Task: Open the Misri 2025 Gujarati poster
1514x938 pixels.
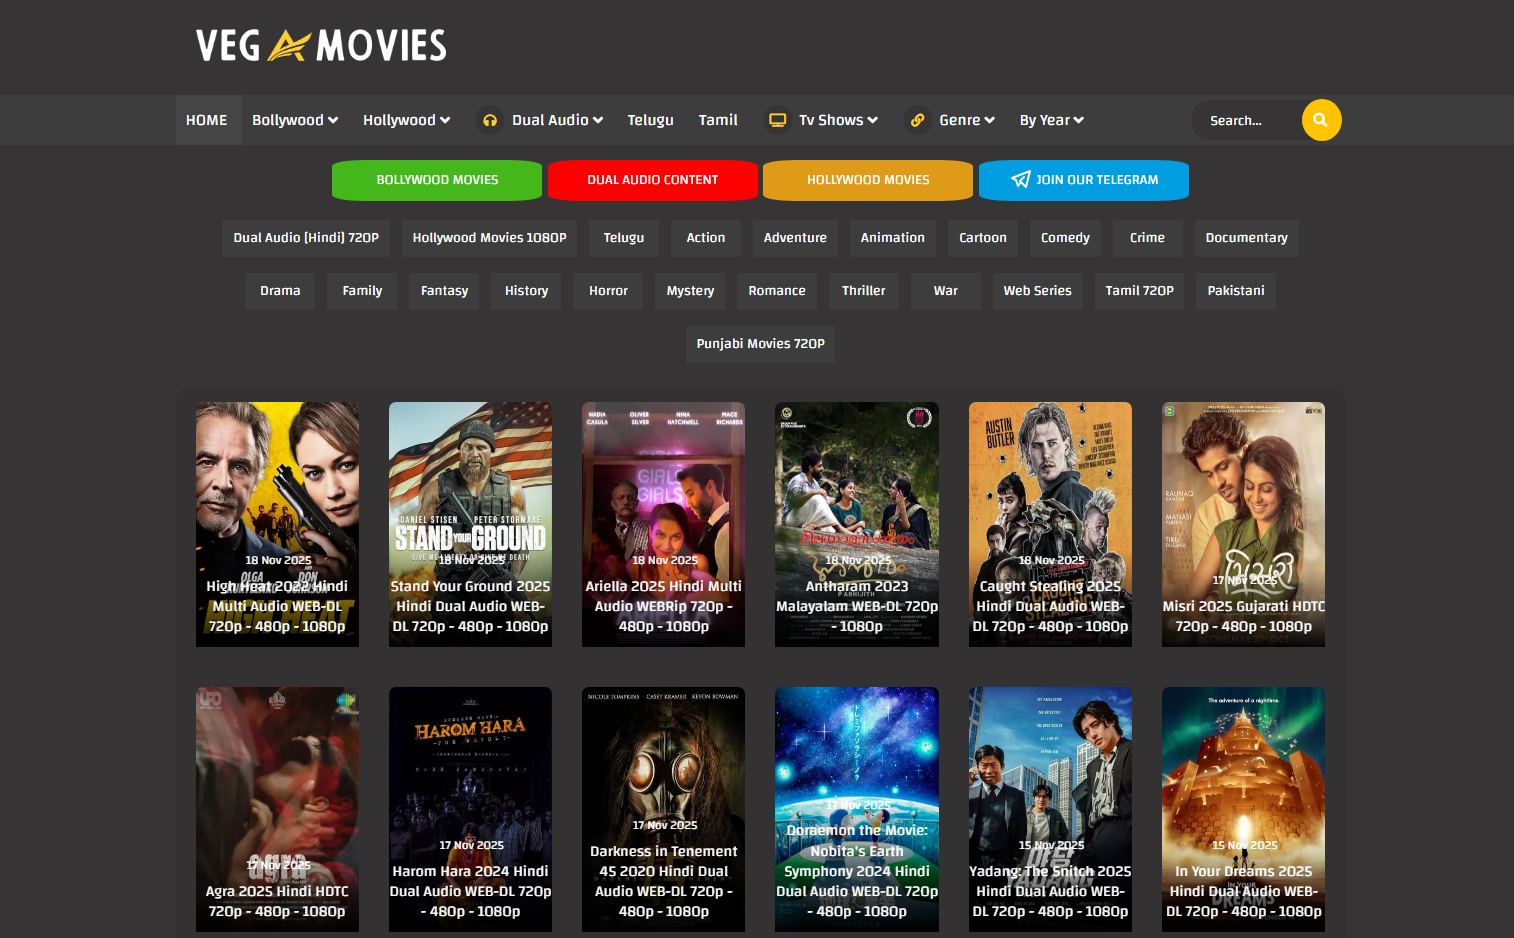Action: 1243,524
